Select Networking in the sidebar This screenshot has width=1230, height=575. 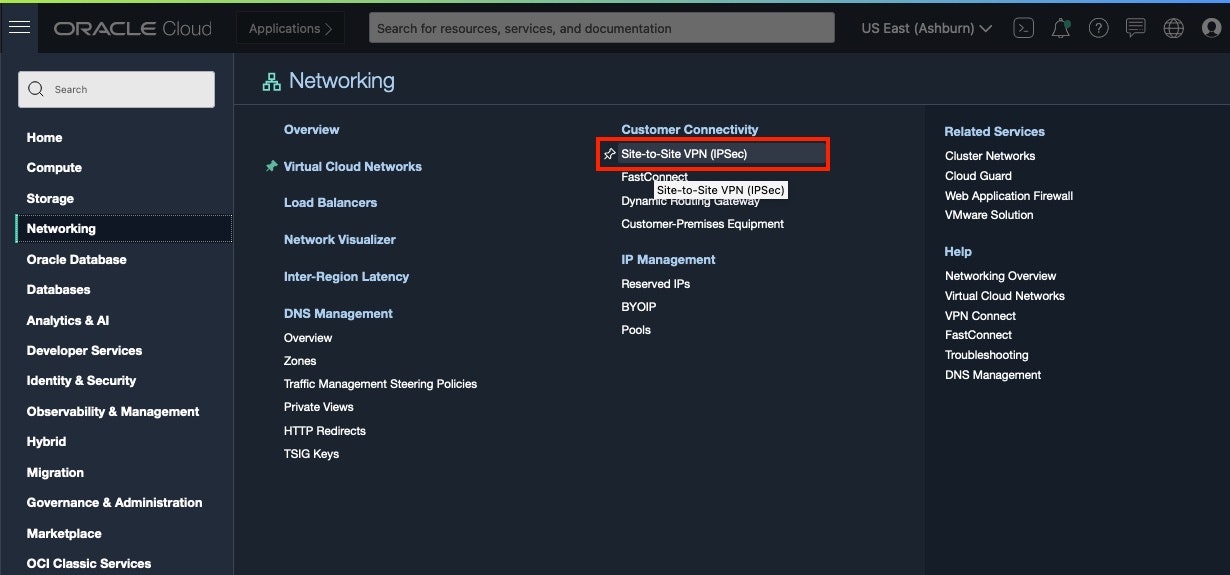click(124, 229)
